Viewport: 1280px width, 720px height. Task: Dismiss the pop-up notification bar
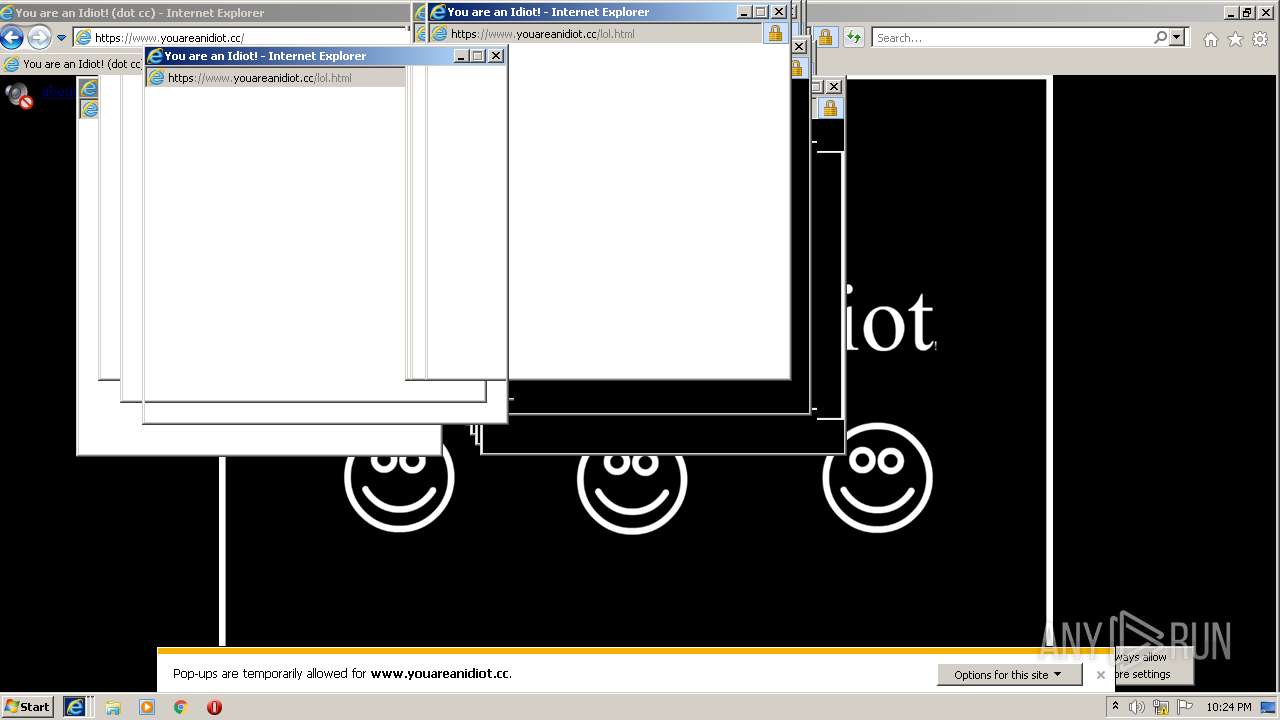1101,675
